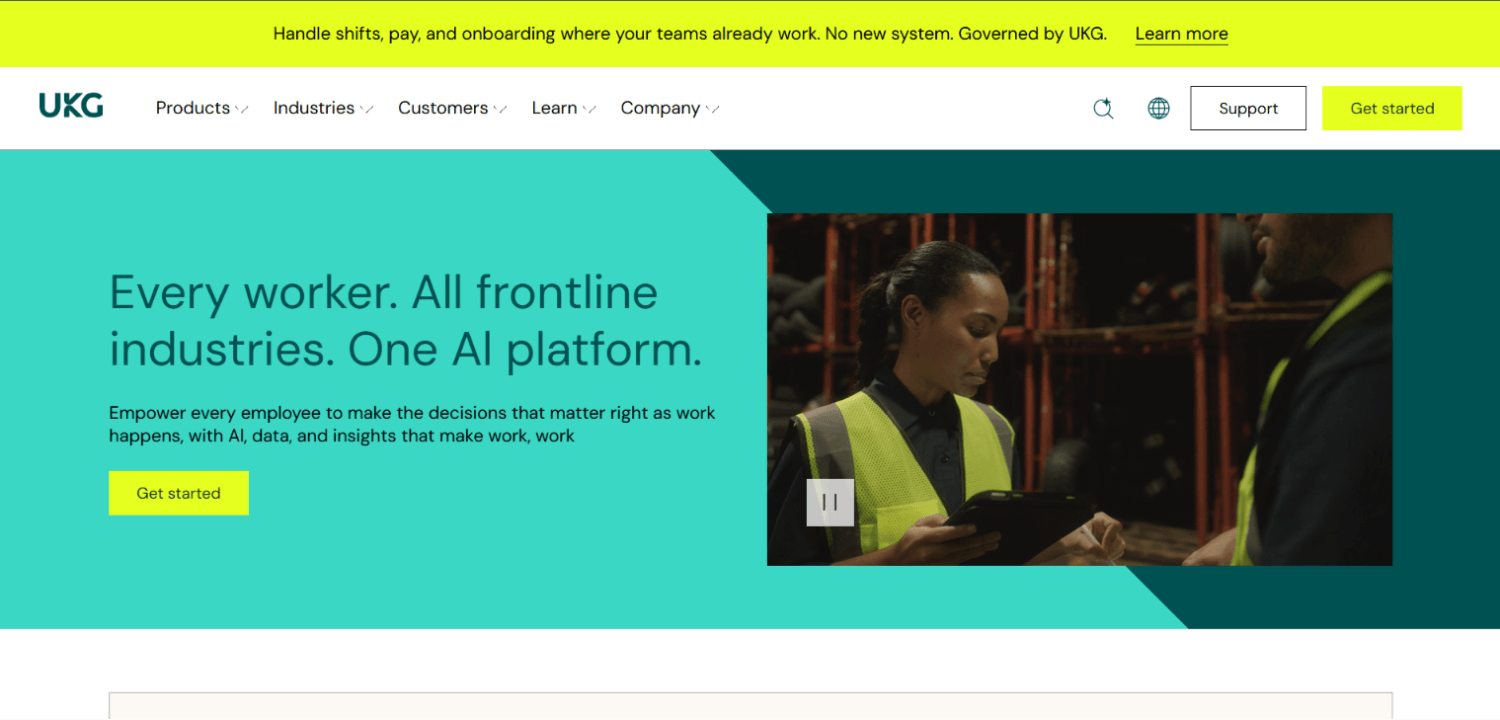The height and width of the screenshot is (720, 1500).
Task: Expand the Company chevron
Action: pos(713,109)
